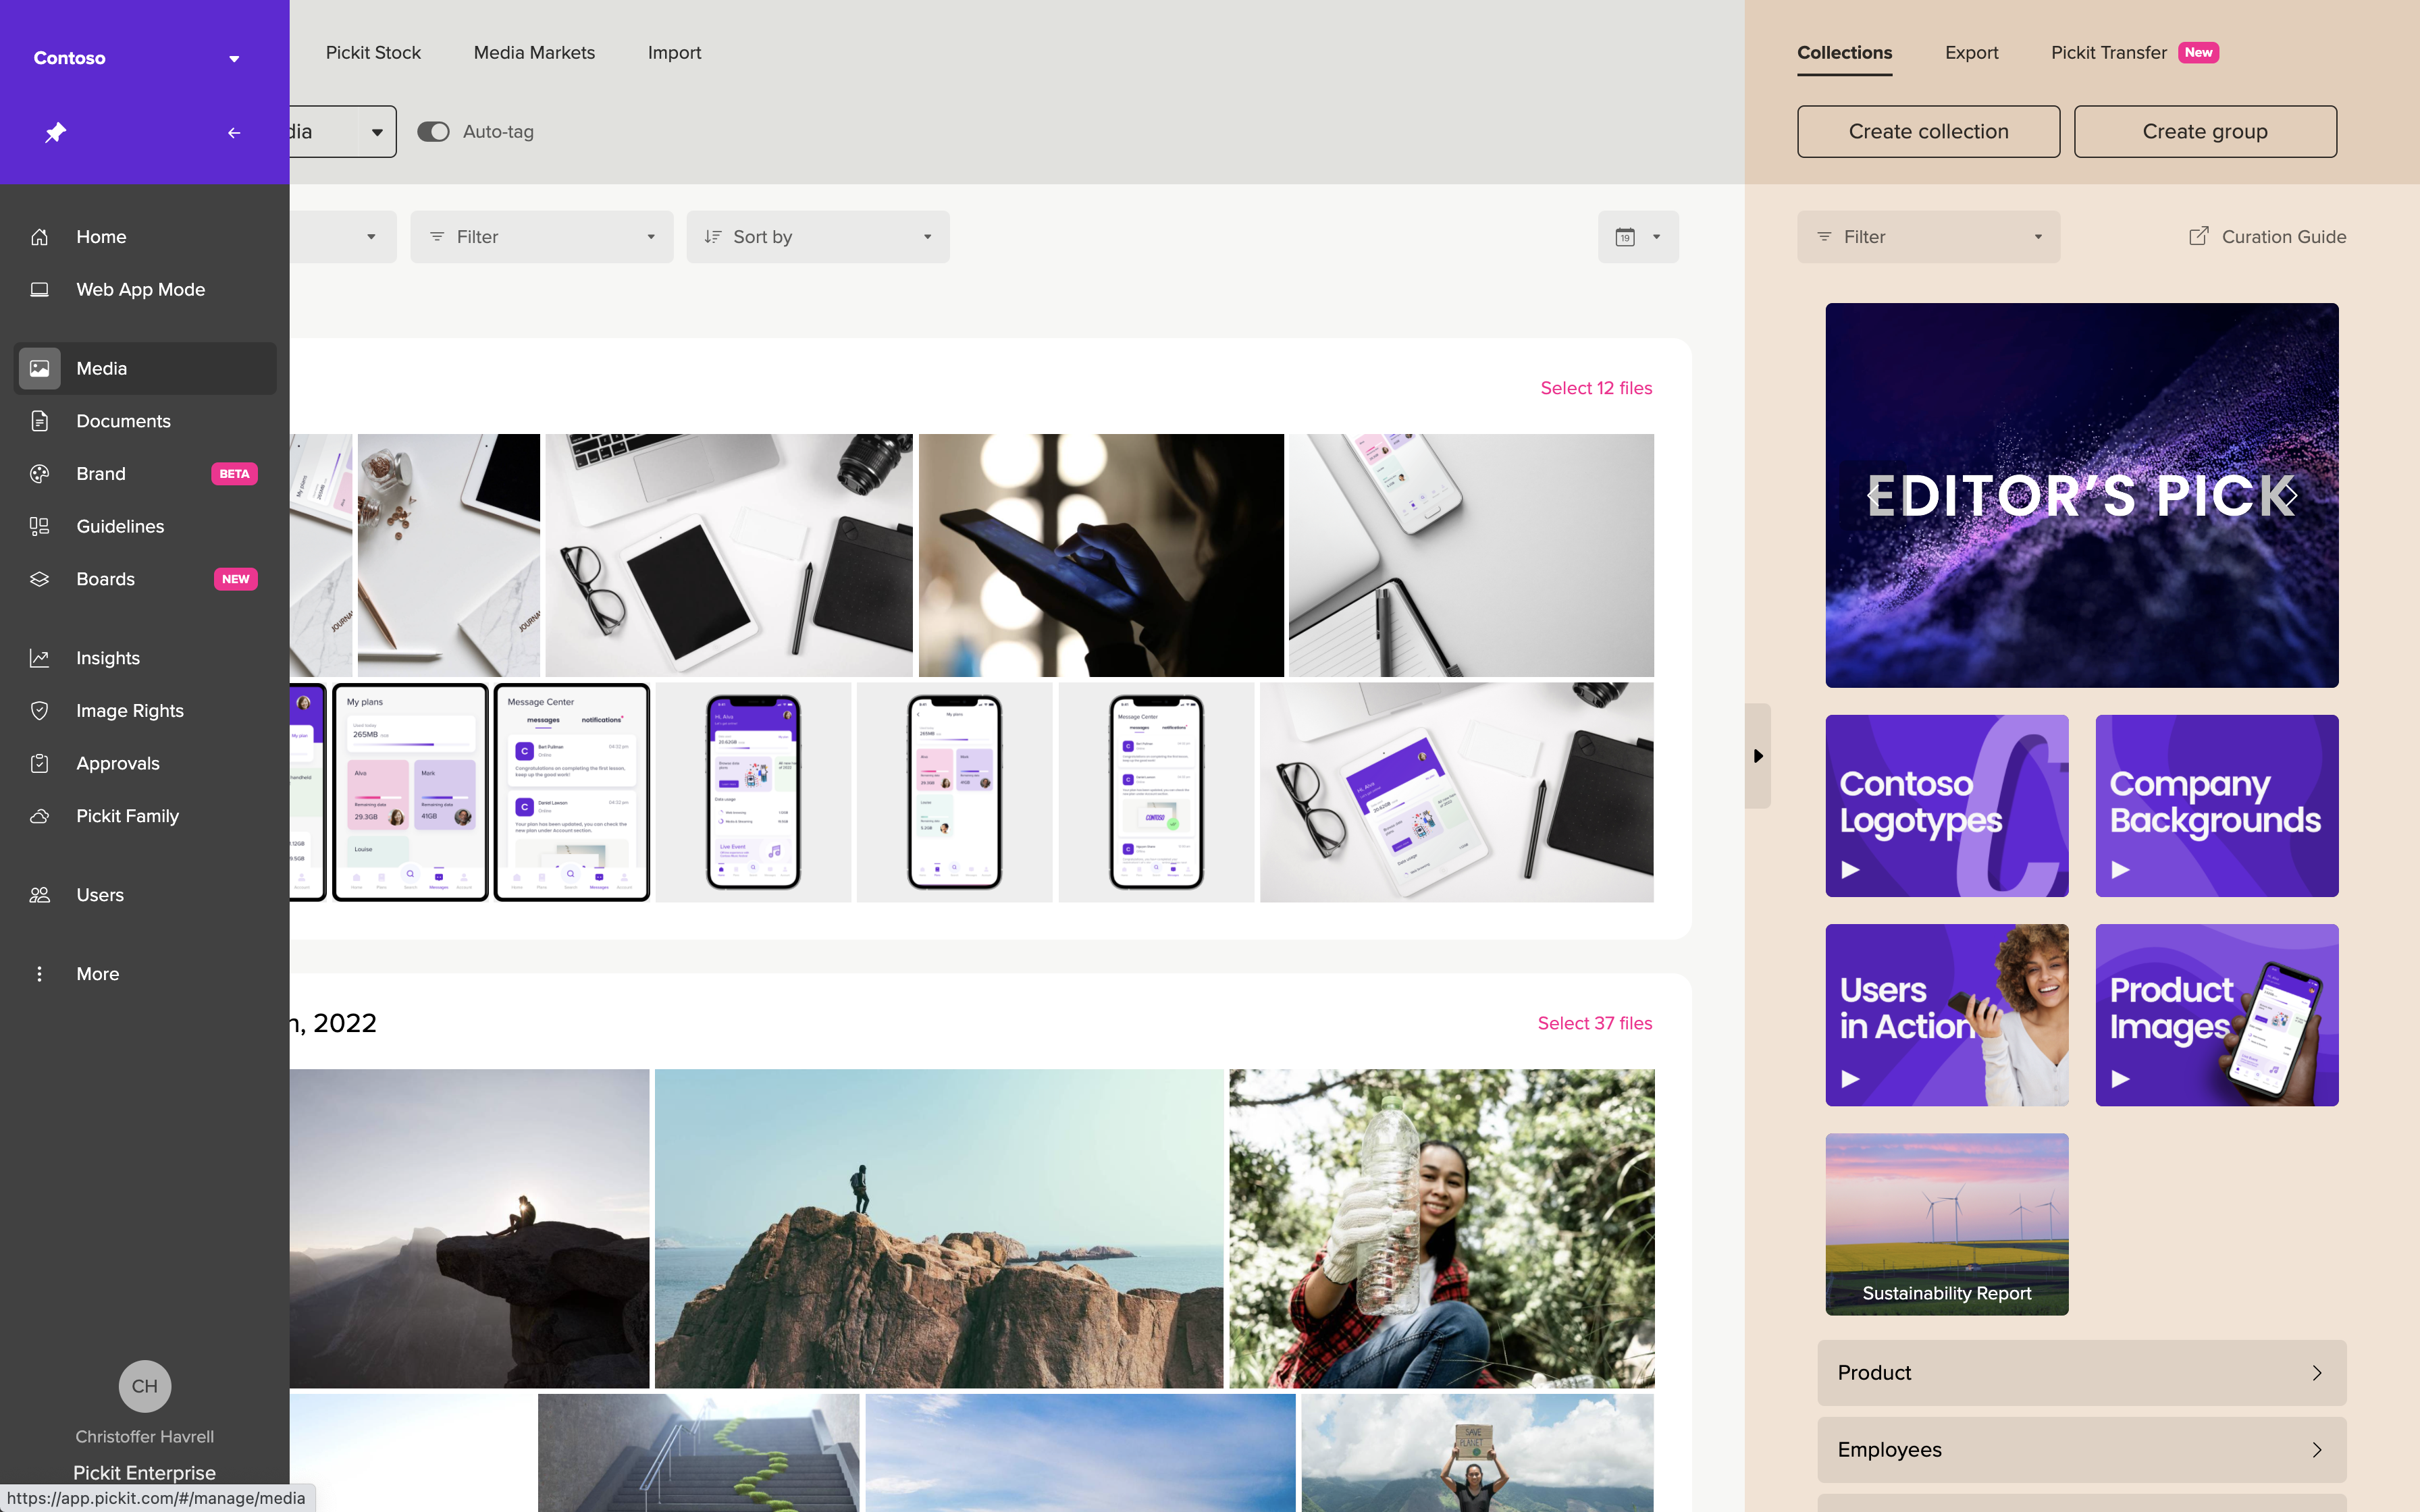Collapse the collections panel arrow handle
The width and height of the screenshot is (2420, 1512).
tap(1758, 756)
